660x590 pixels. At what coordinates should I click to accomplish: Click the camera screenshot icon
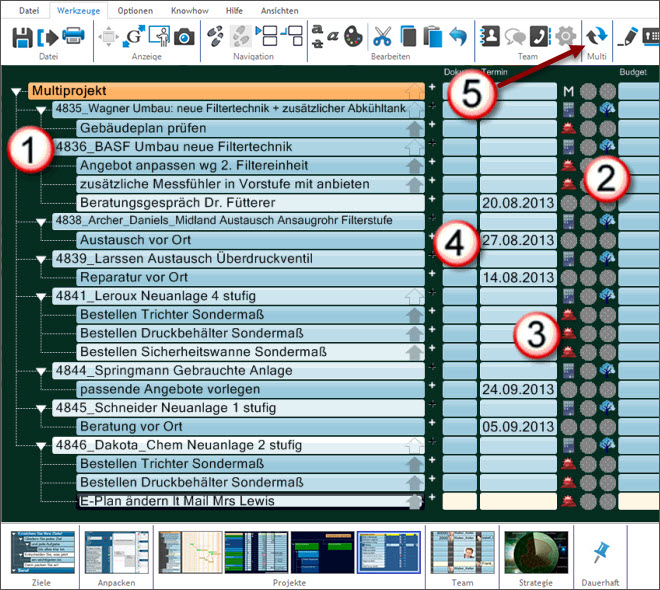(184, 37)
